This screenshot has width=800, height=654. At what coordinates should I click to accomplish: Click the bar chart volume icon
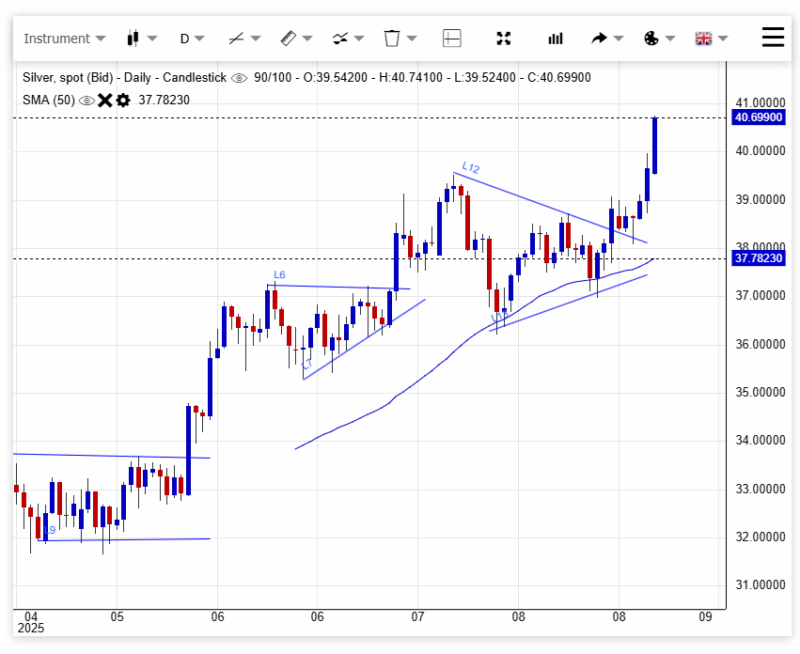555,39
